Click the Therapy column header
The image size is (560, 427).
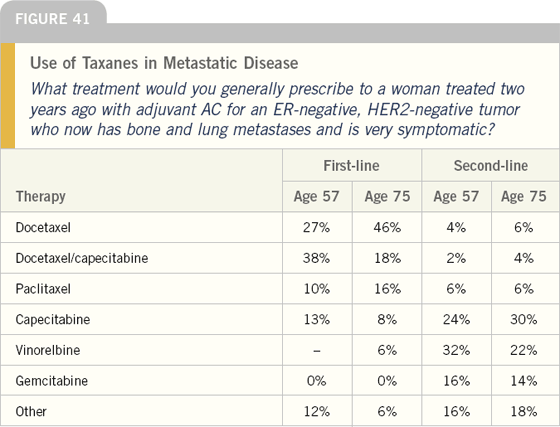(x=41, y=196)
